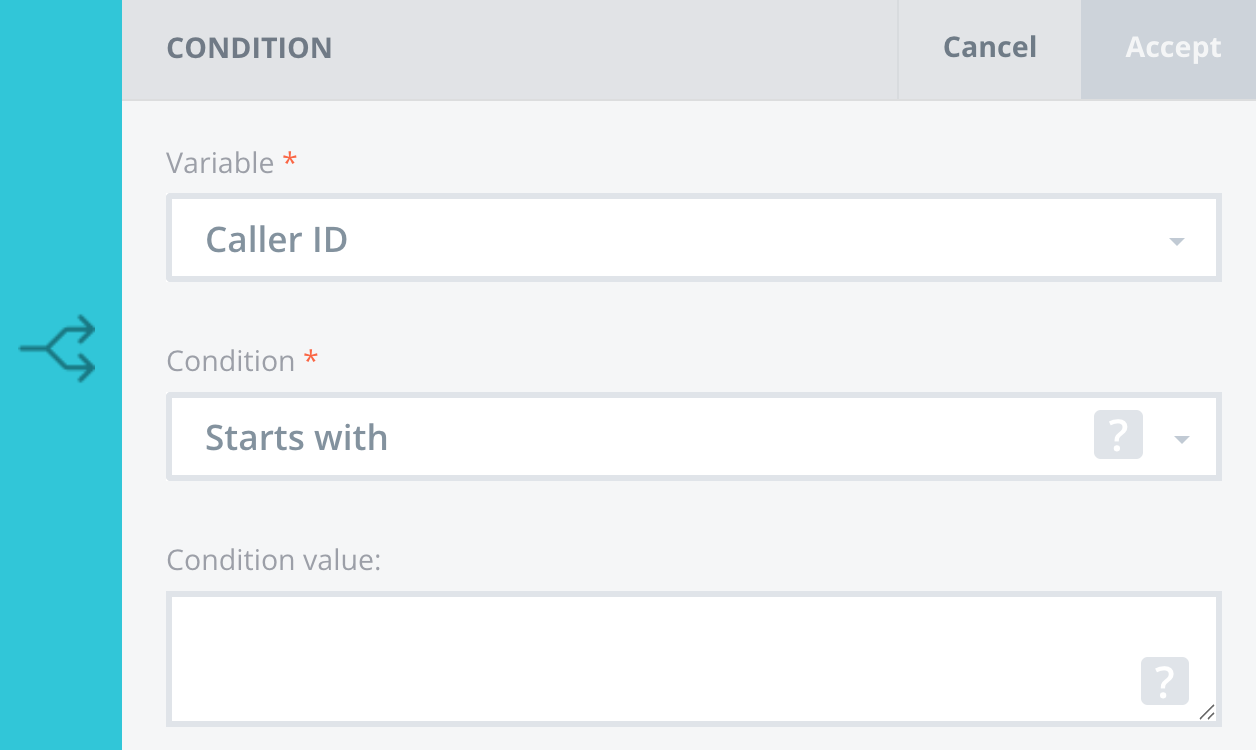
Task: Click the Variable dropdown arrow
Action: (x=1176, y=241)
